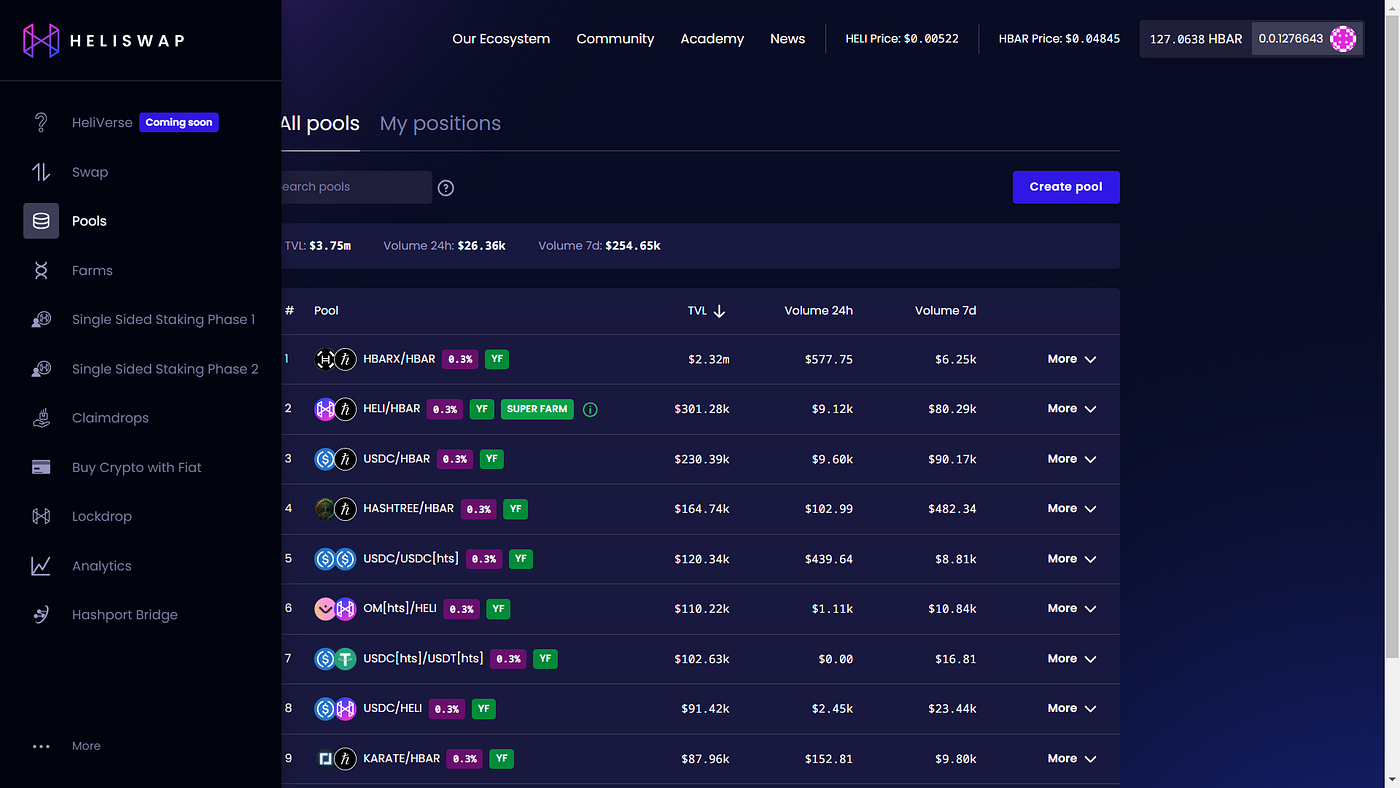Click Single Sided Staking Phase 1 icon

coord(41,320)
